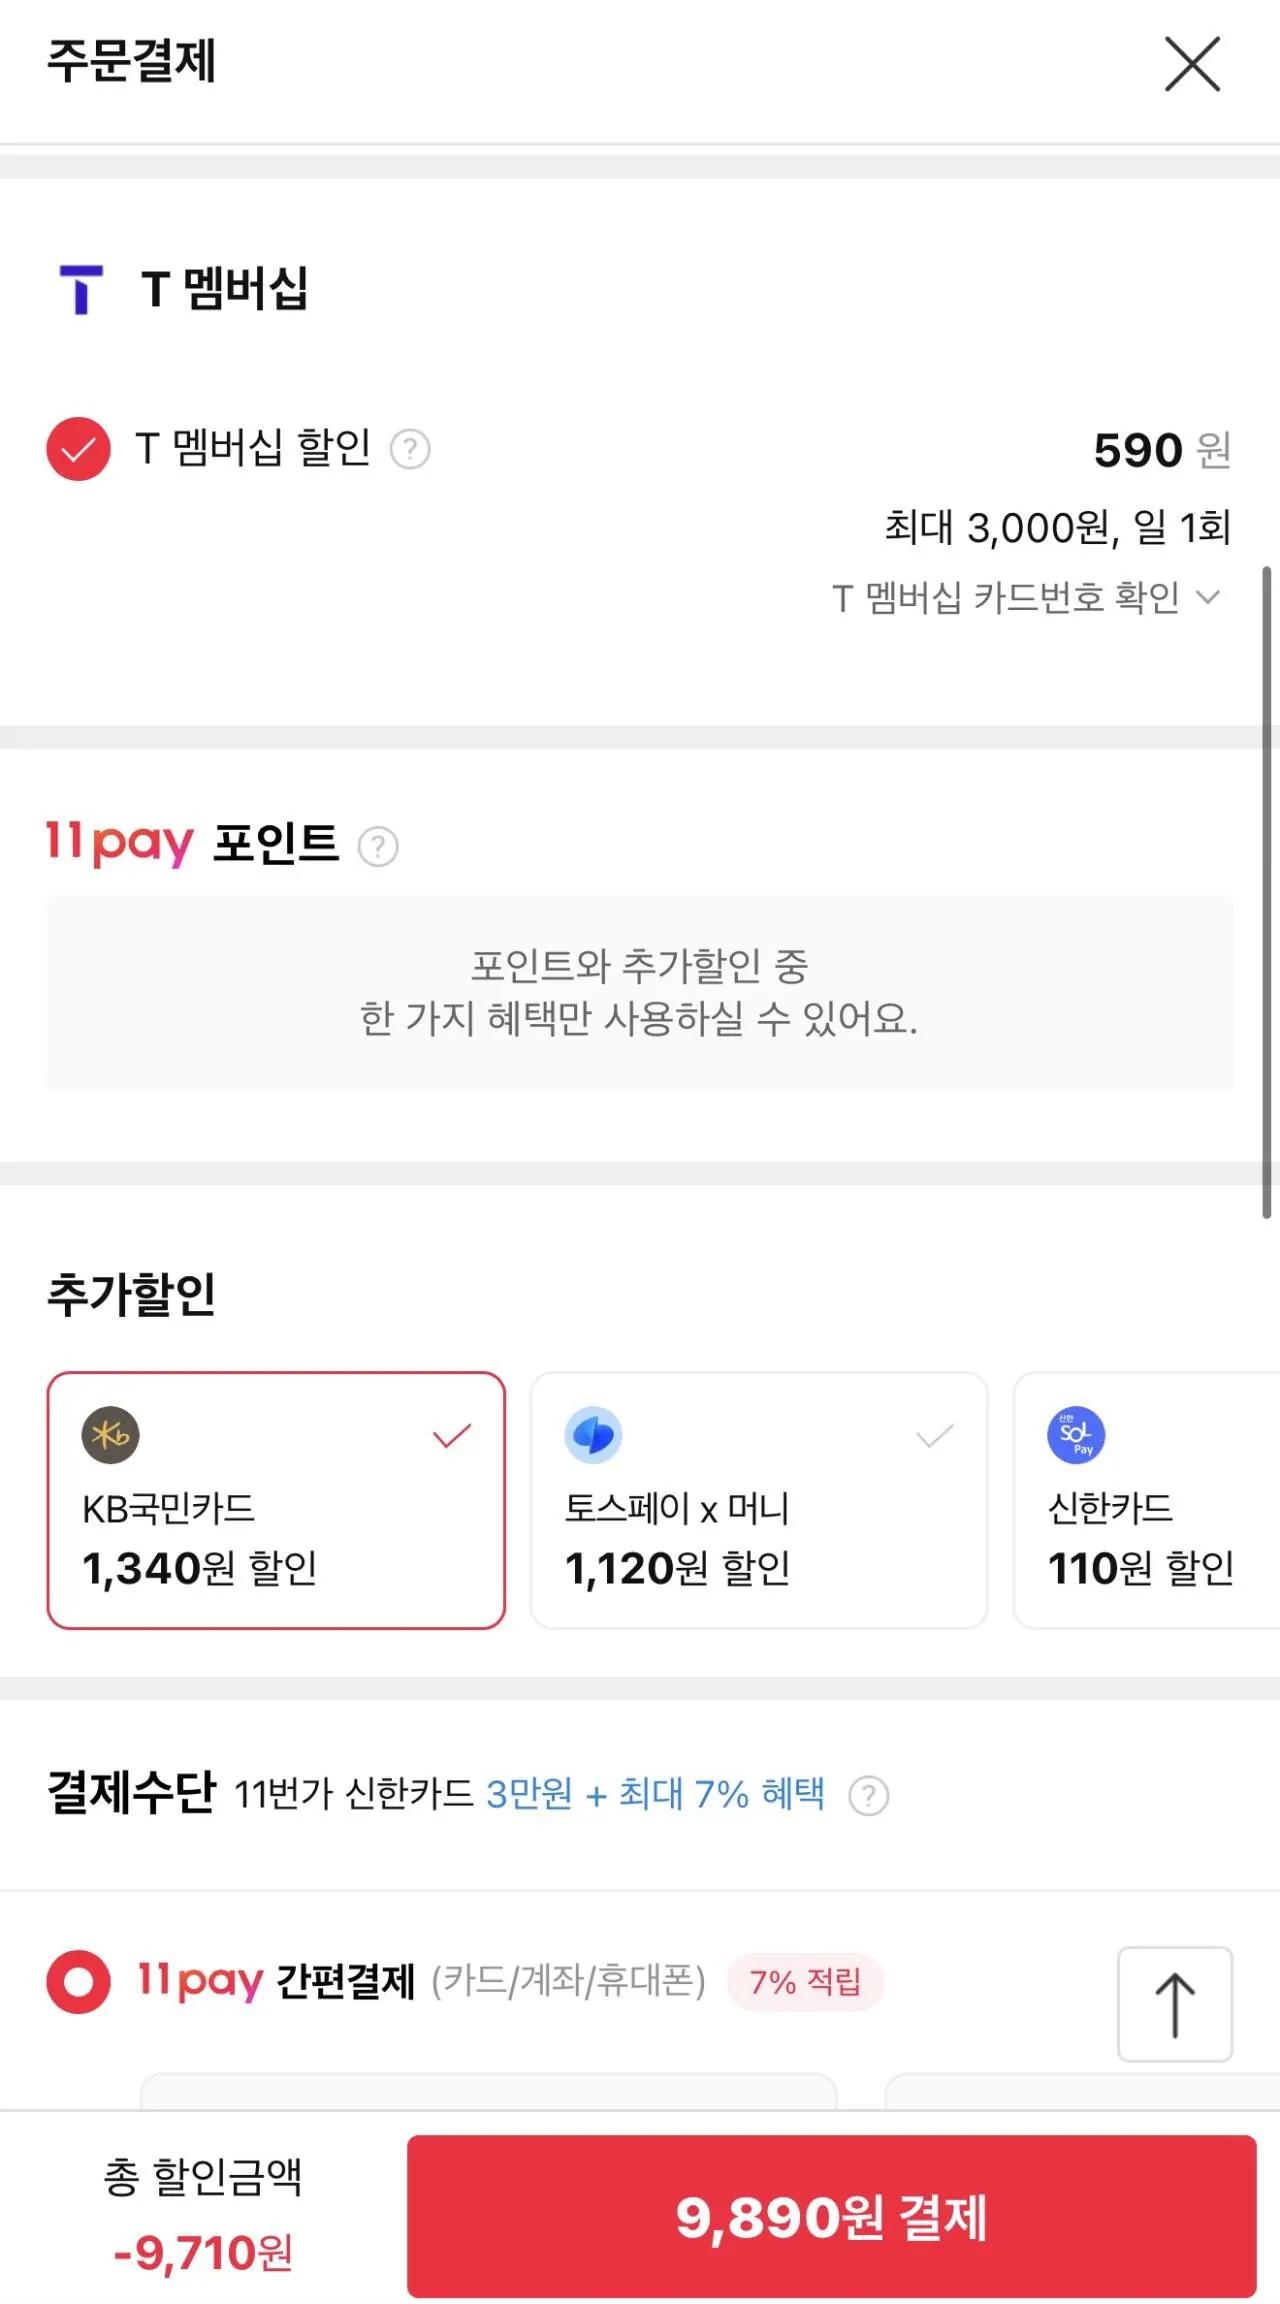
Task: Open help icon beside 결제수단 benefit
Action: 868,1796
